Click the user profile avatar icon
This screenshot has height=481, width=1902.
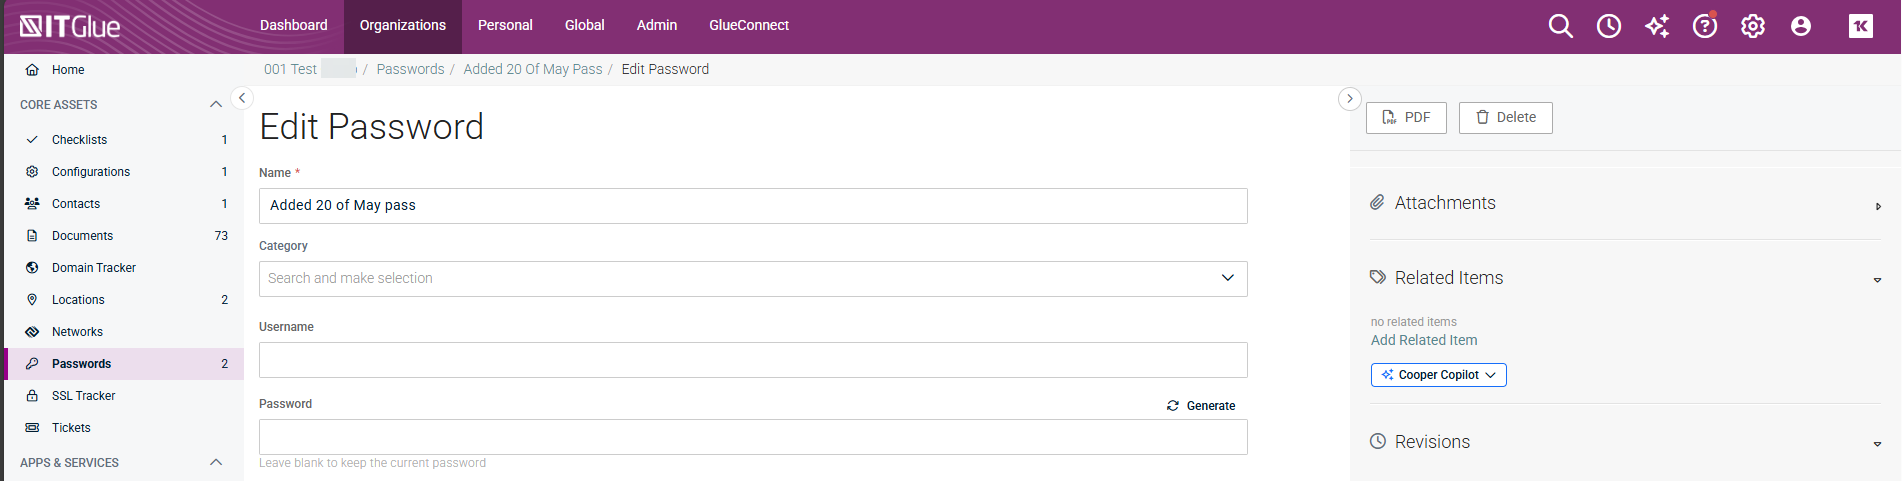pos(1800,26)
